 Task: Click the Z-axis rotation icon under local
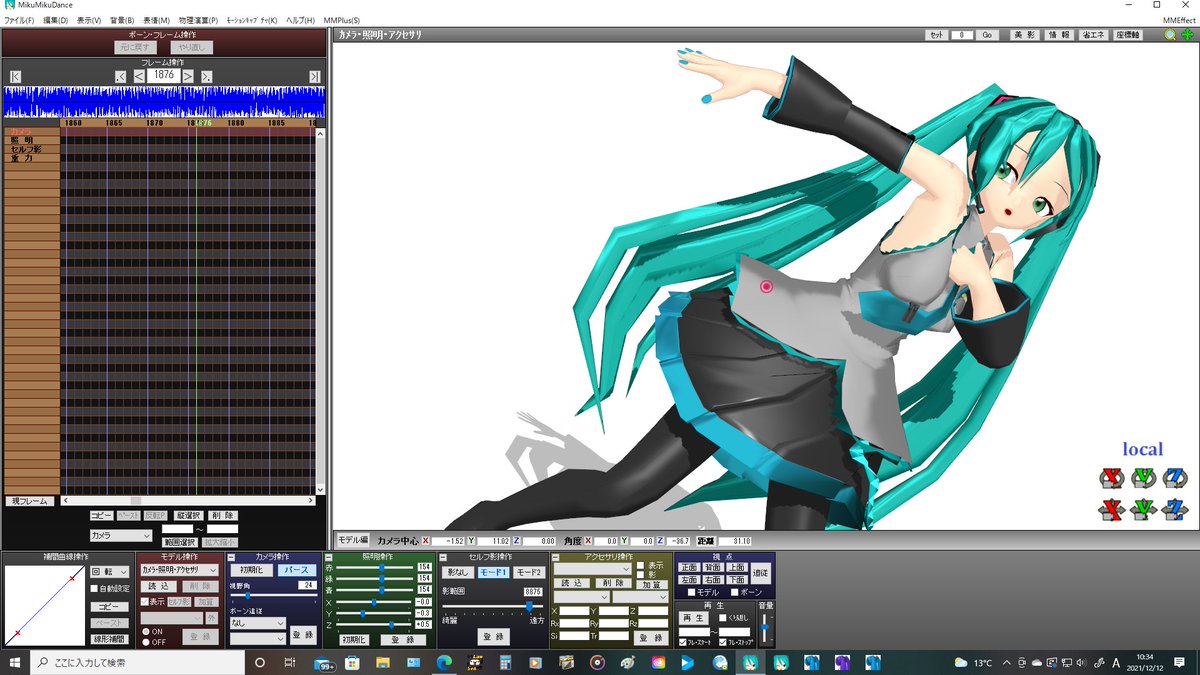click(1174, 477)
